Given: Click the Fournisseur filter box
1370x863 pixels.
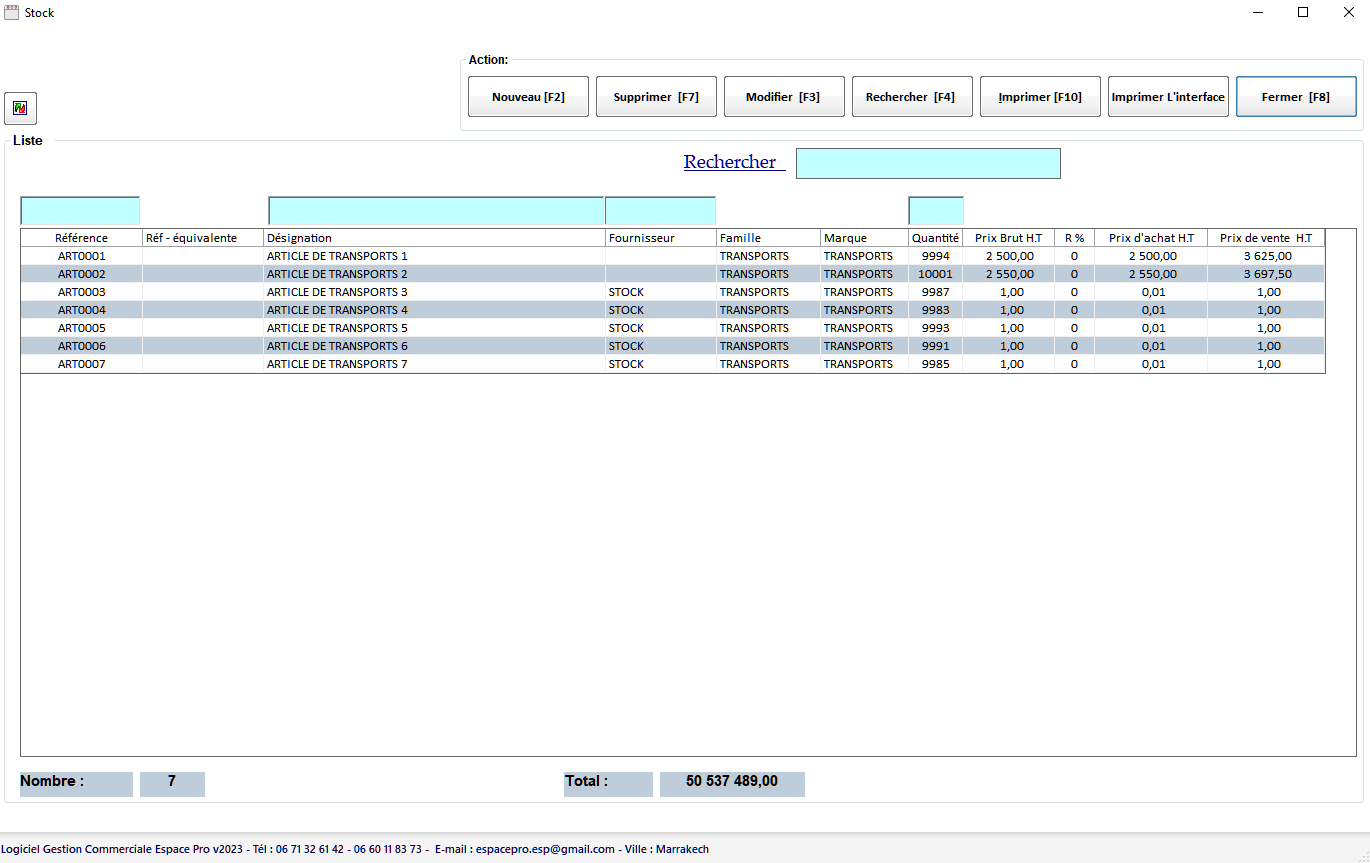Looking at the screenshot, I should coord(660,211).
